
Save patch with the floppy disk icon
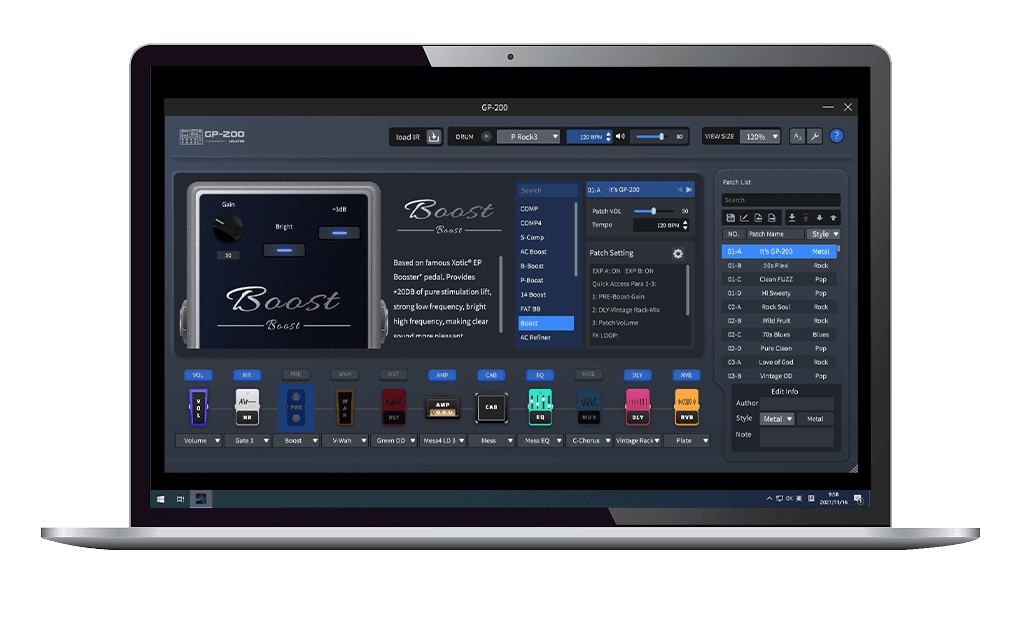731,218
